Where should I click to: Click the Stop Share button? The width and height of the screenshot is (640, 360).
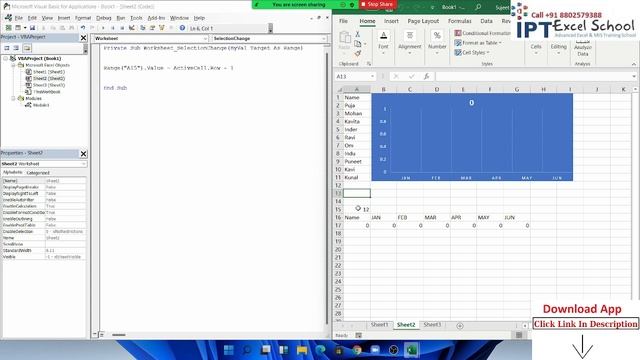click(377, 4)
